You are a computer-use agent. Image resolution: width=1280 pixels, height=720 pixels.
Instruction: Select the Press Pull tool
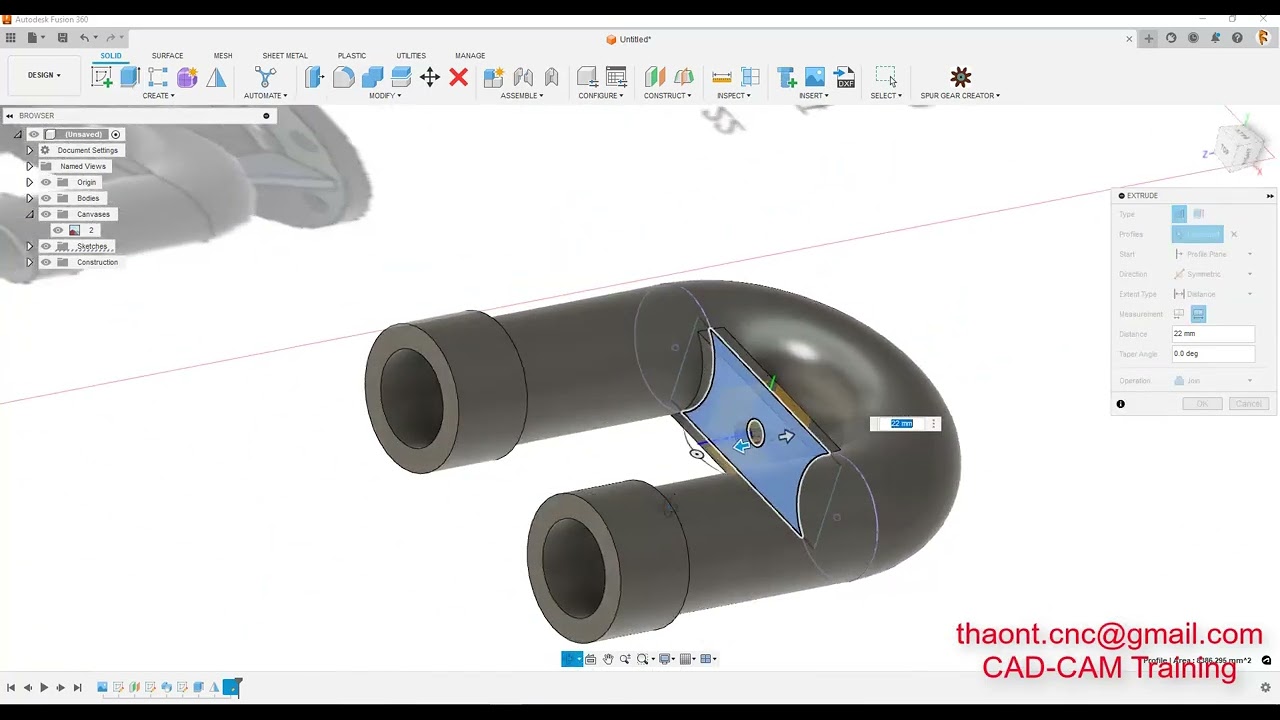[315, 77]
